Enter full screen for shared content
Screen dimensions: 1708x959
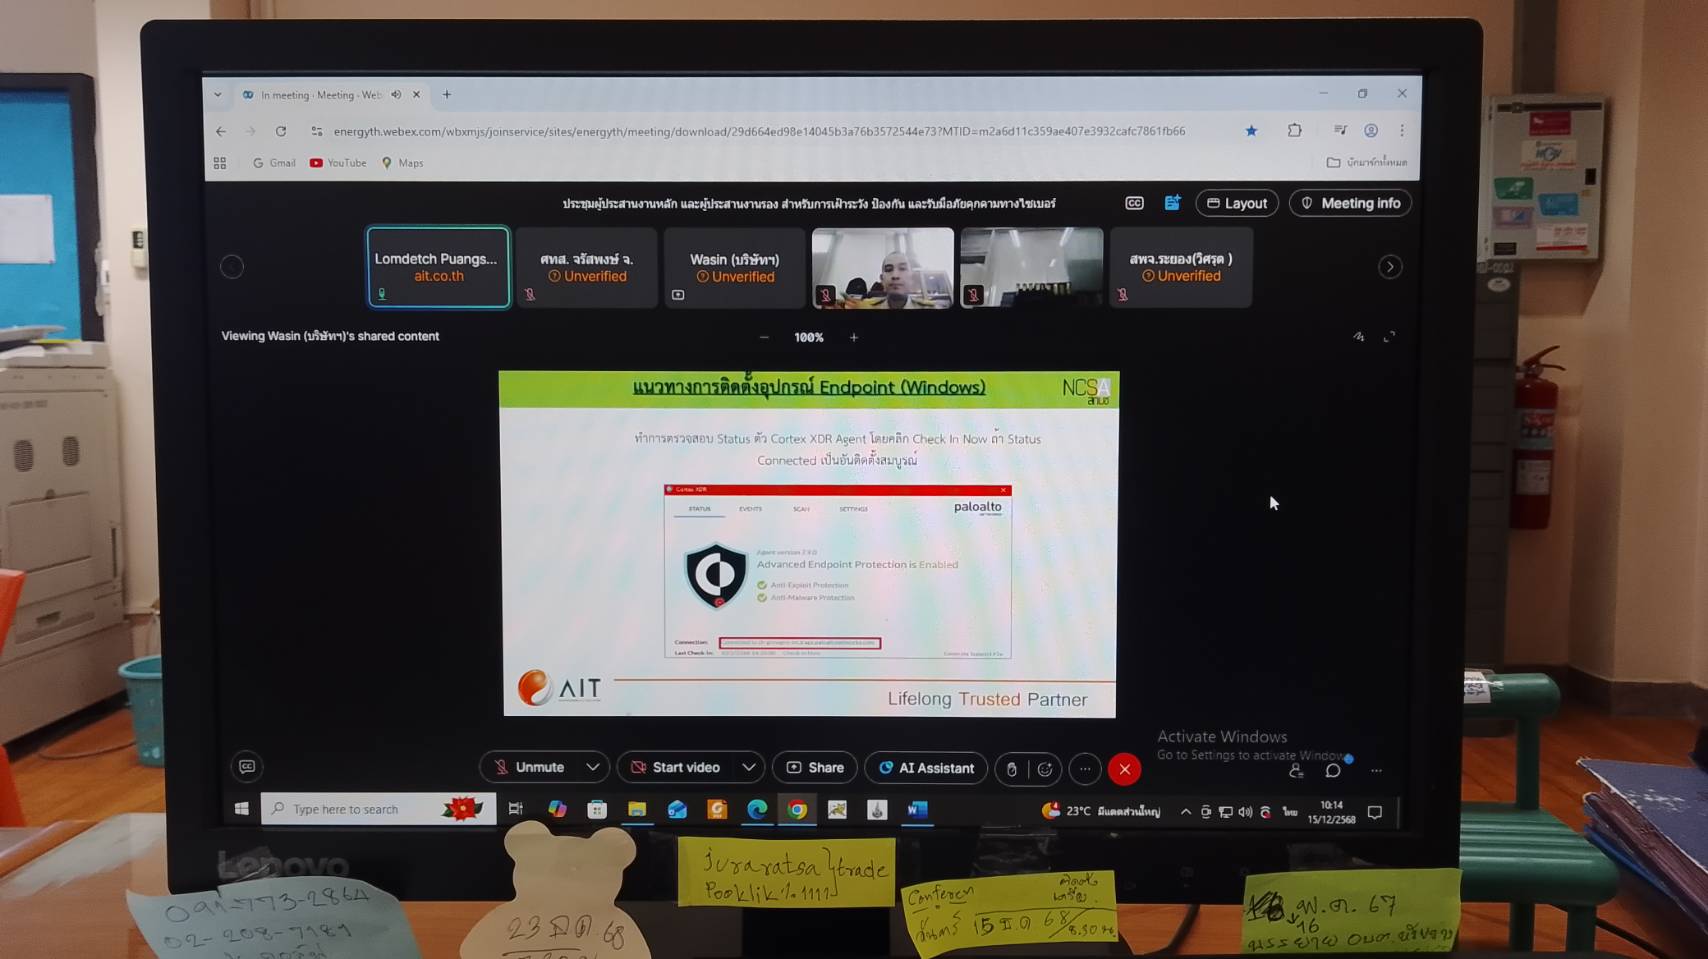click(x=1389, y=337)
